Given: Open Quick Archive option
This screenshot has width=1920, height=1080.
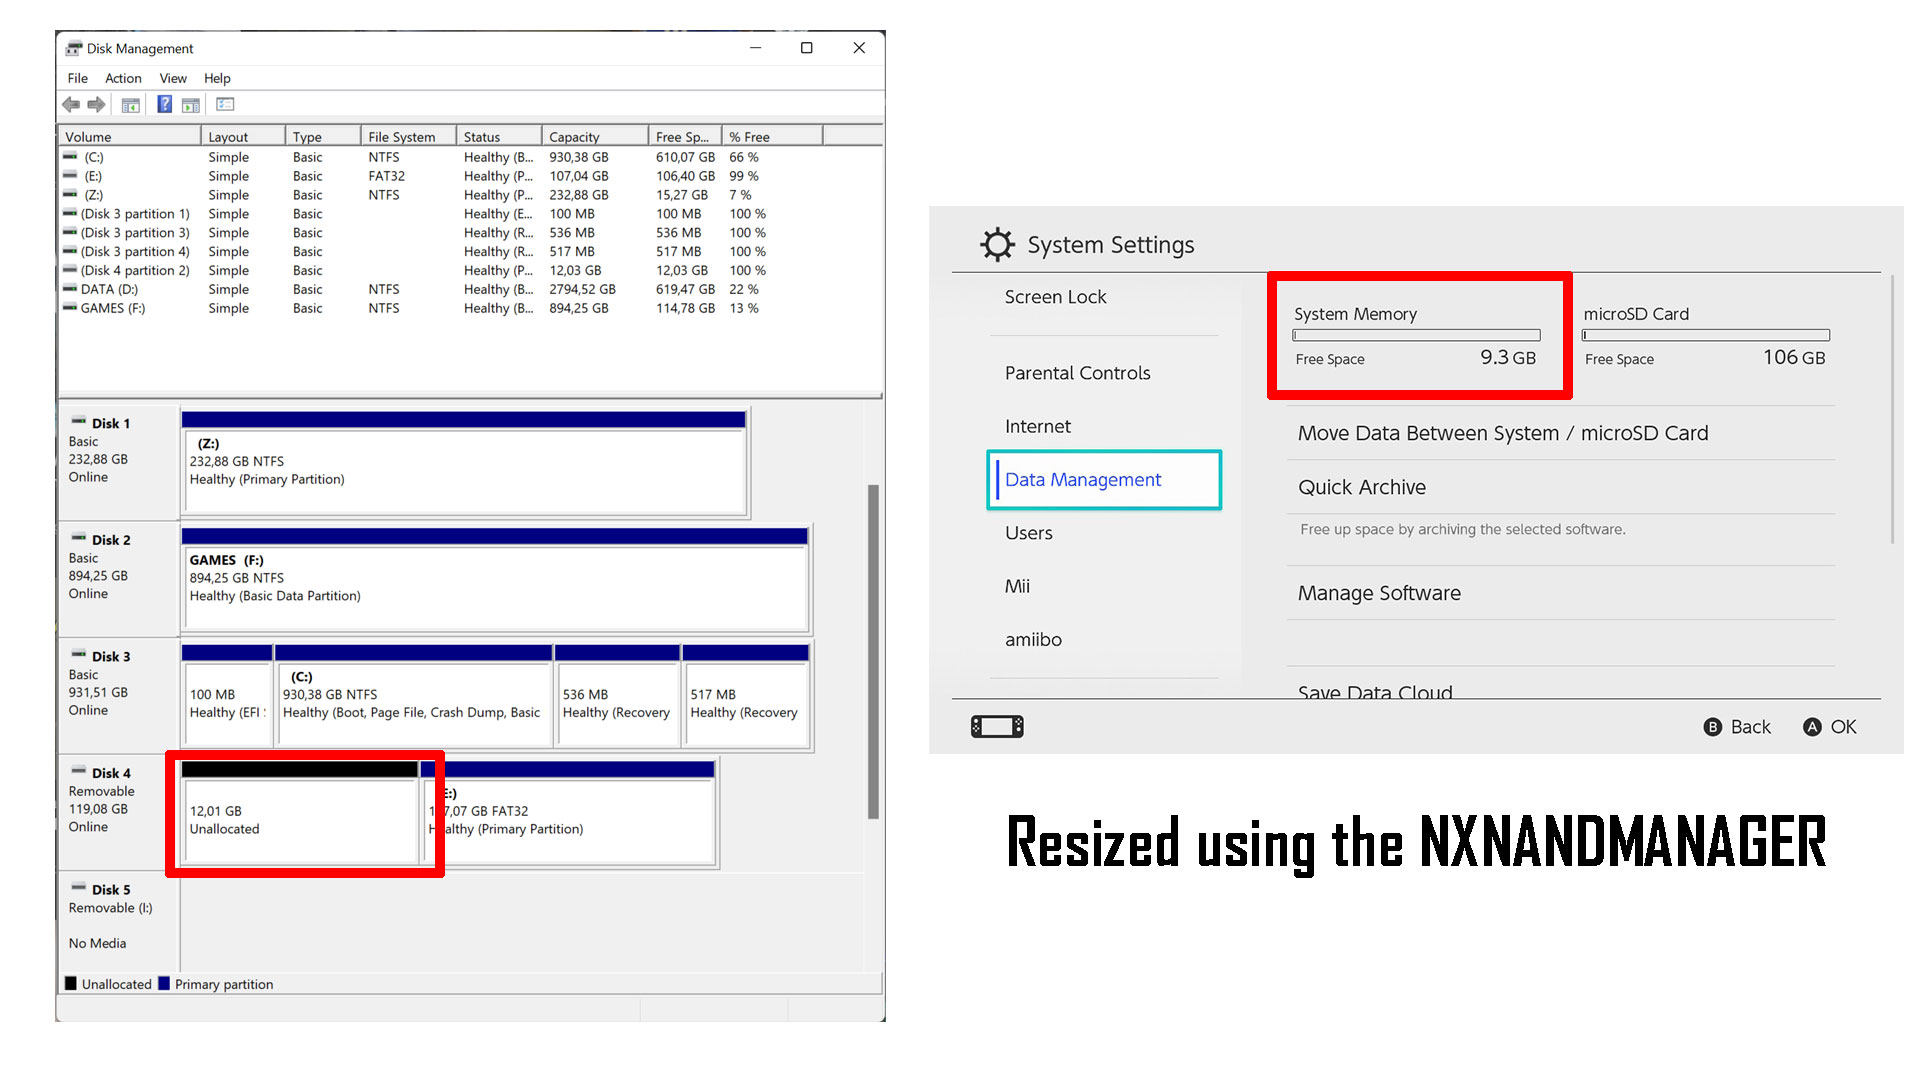Looking at the screenshot, I should pyautogui.click(x=1361, y=487).
